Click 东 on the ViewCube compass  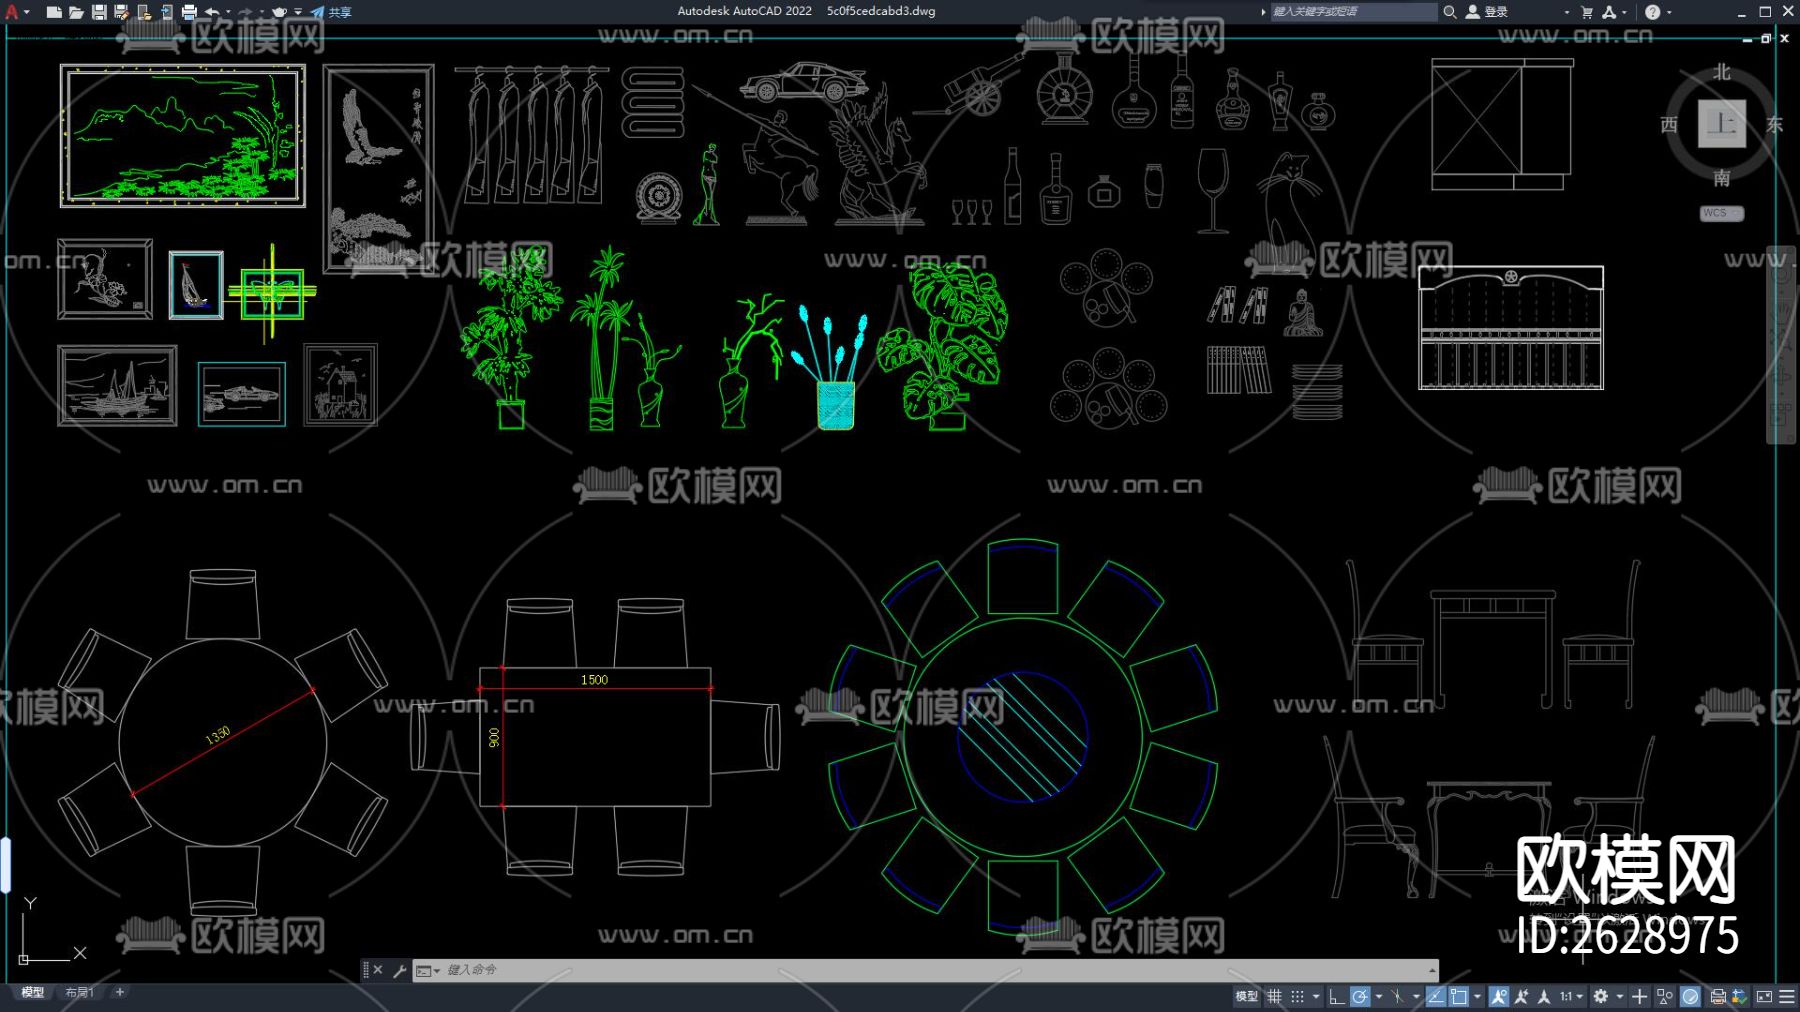(x=1775, y=125)
